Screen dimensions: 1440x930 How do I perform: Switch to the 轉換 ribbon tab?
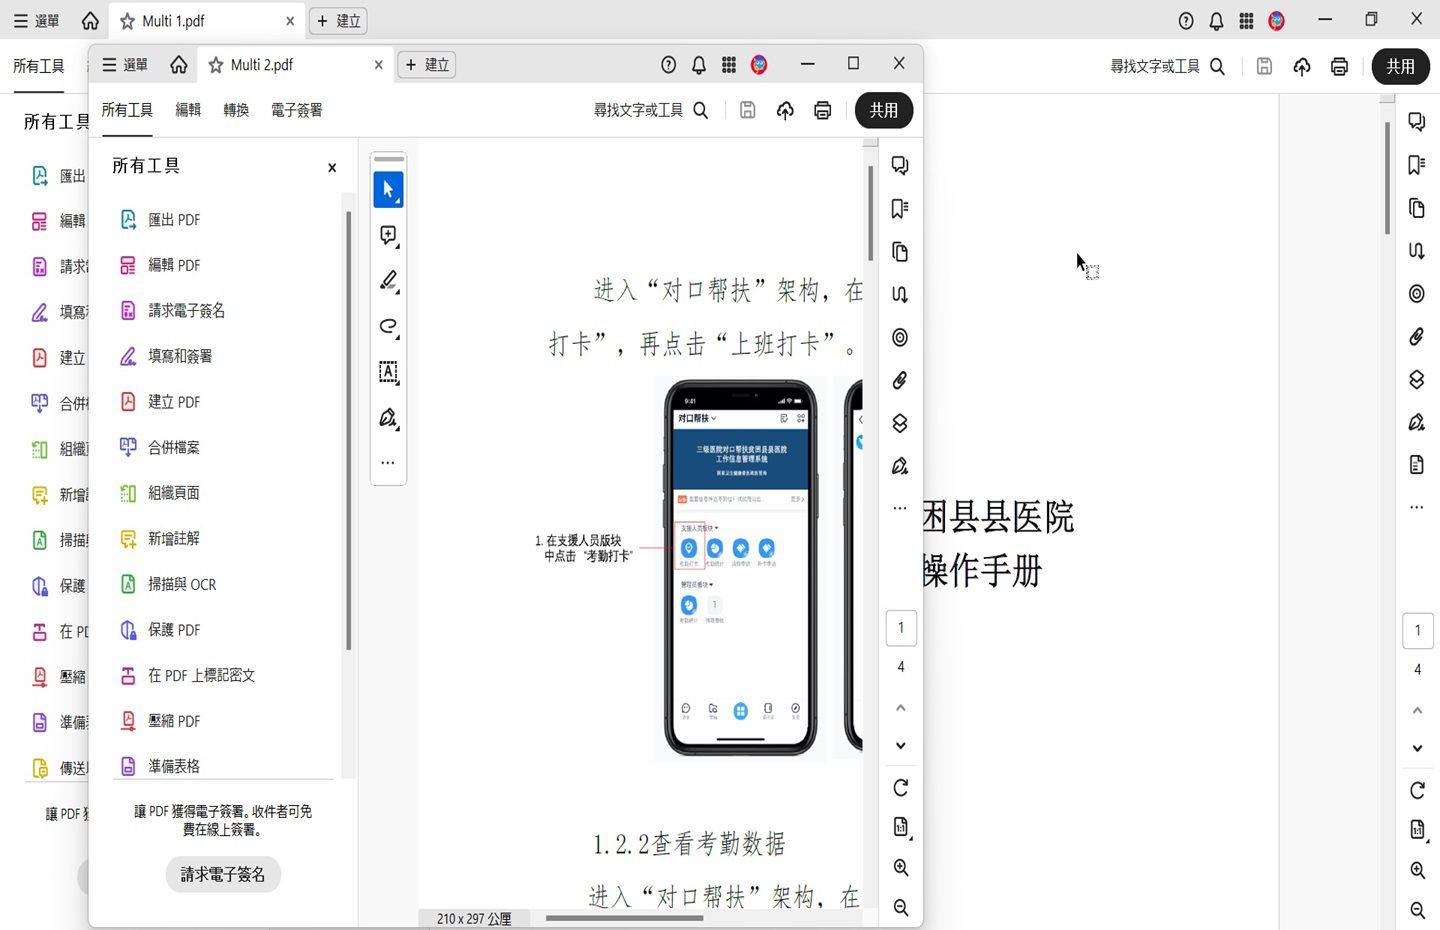pos(236,110)
